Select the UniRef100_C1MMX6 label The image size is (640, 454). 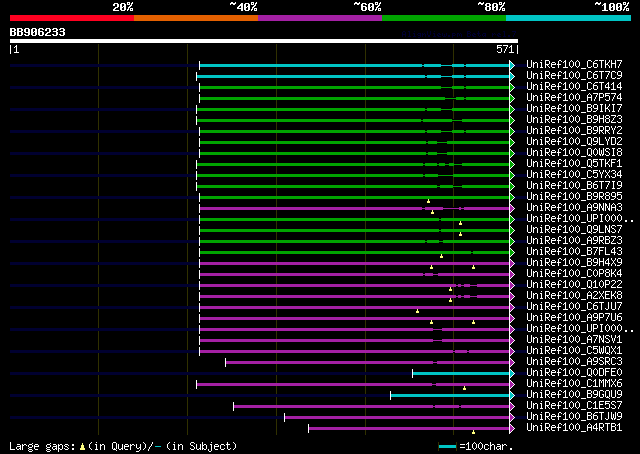click(574, 384)
